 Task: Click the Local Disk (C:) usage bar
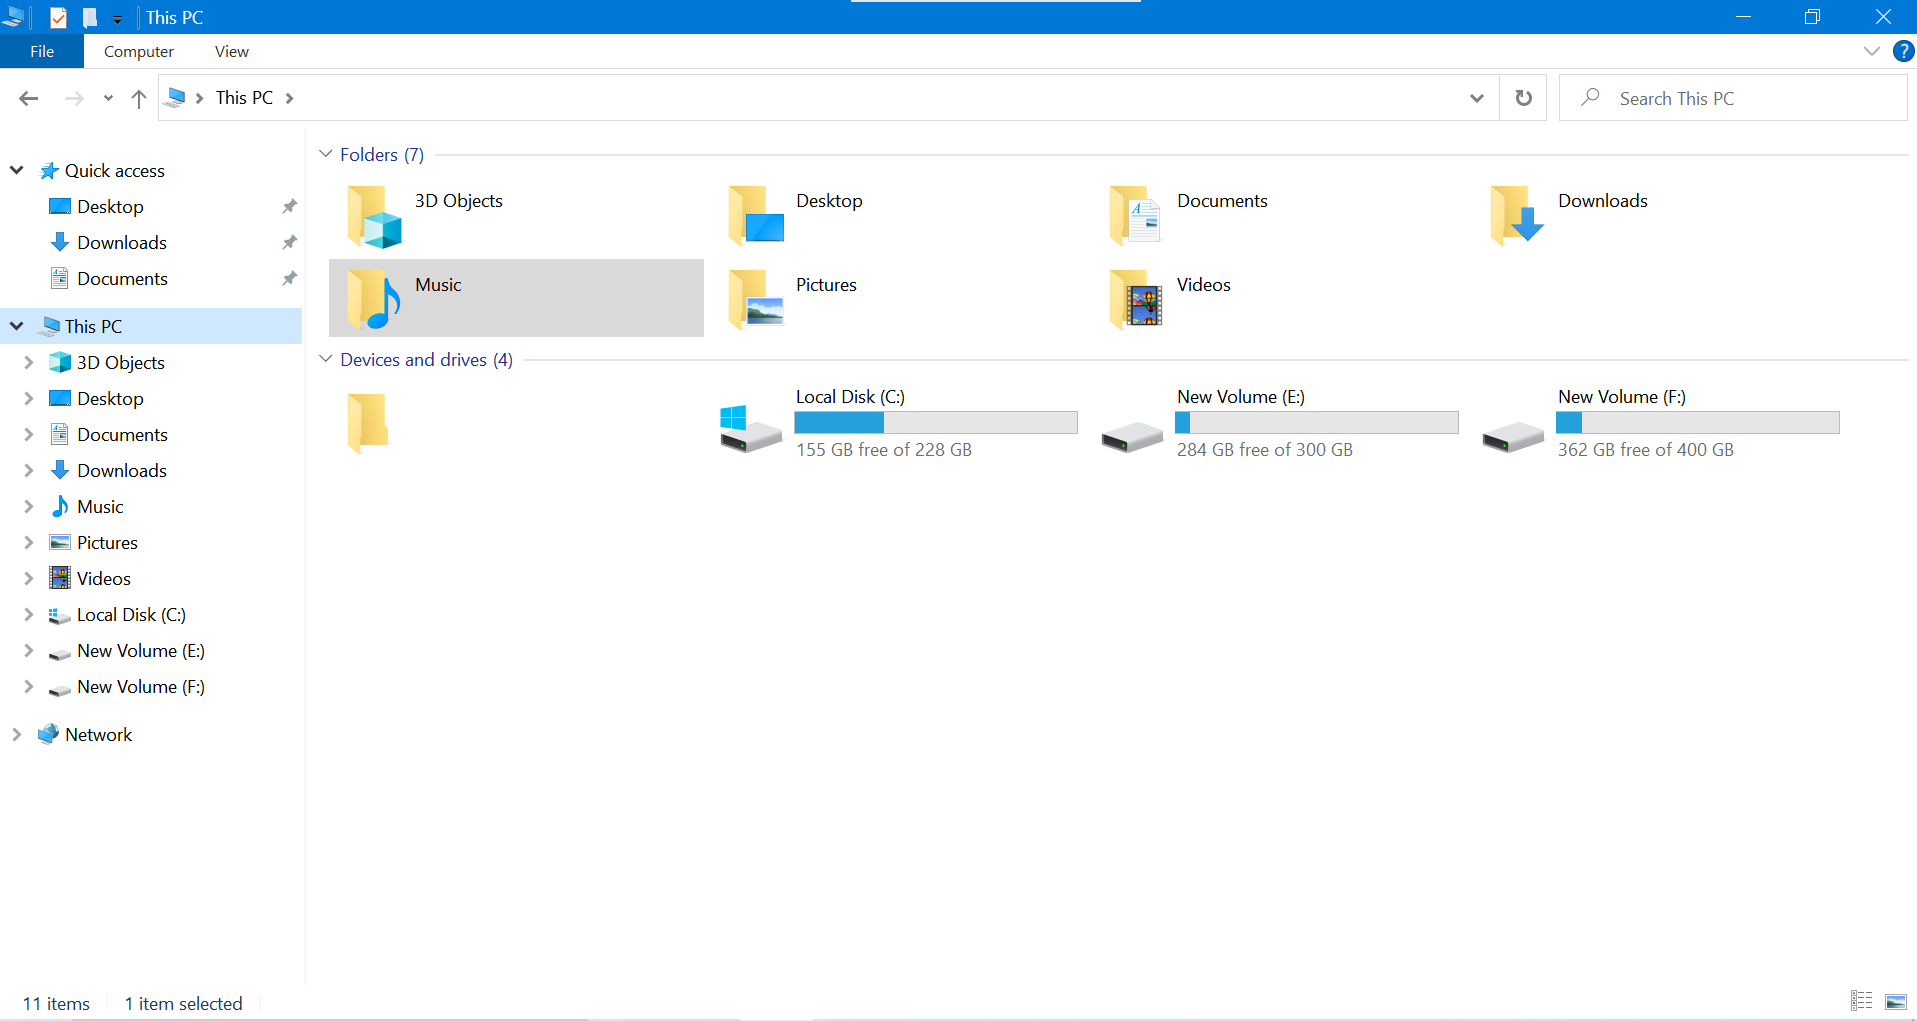click(936, 423)
